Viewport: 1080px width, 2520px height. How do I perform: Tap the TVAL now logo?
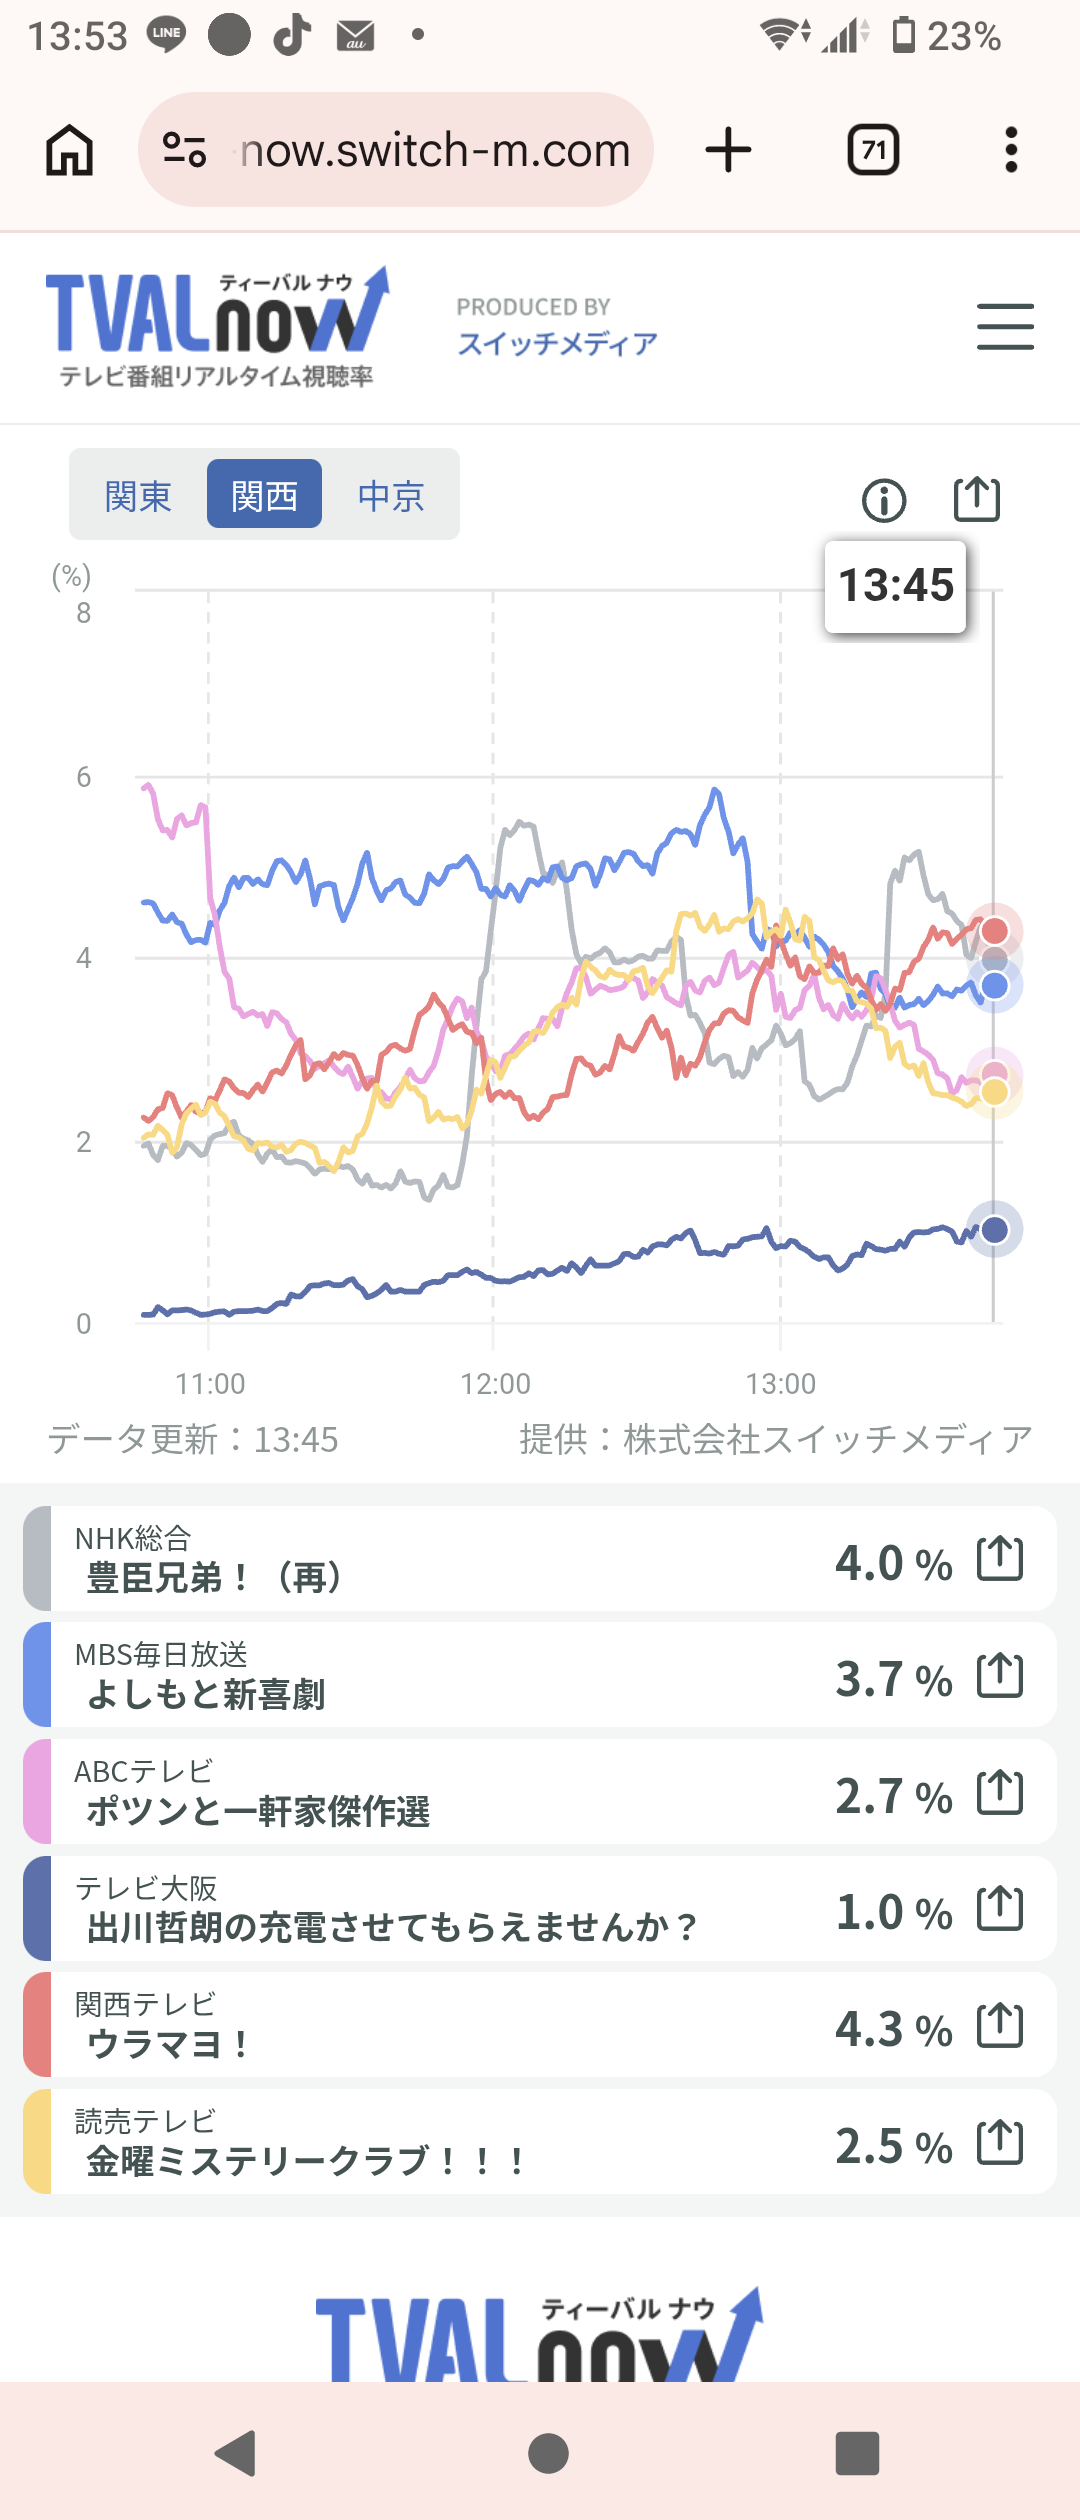217,325
